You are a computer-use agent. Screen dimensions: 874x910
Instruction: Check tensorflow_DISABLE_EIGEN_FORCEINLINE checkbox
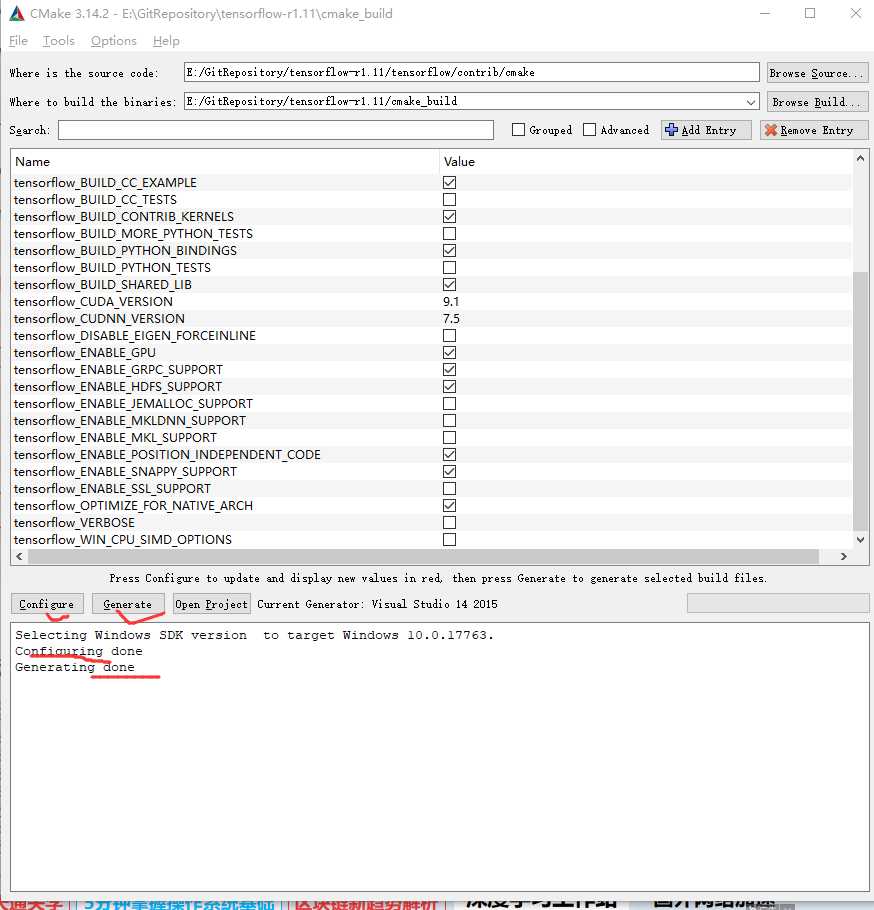pos(449,335)
